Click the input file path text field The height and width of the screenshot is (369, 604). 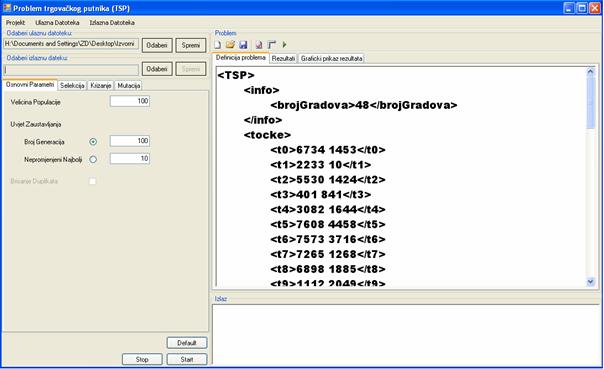point(71,44)
